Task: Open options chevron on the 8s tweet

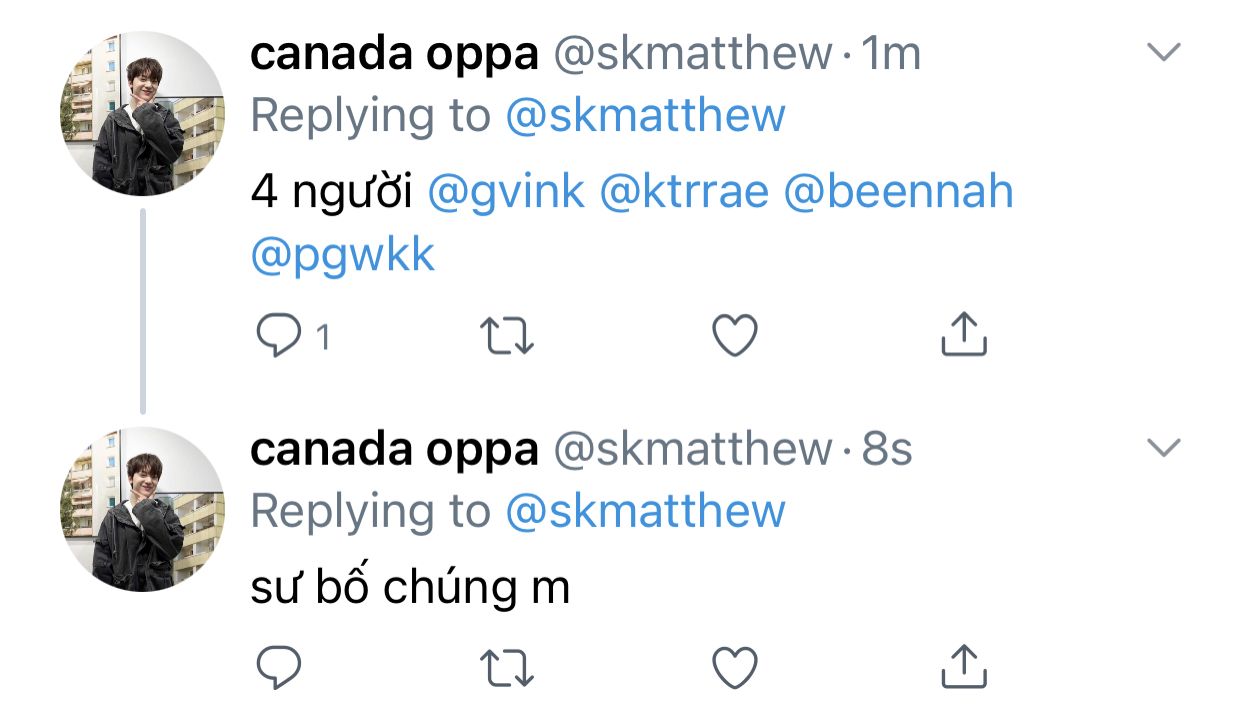Action: click(x=1163, y=449)
